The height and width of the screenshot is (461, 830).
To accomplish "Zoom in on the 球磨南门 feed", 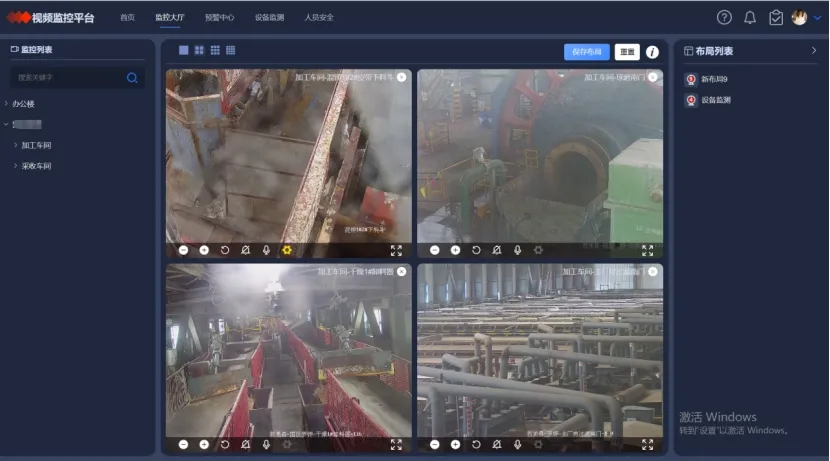I will point(455,250).
